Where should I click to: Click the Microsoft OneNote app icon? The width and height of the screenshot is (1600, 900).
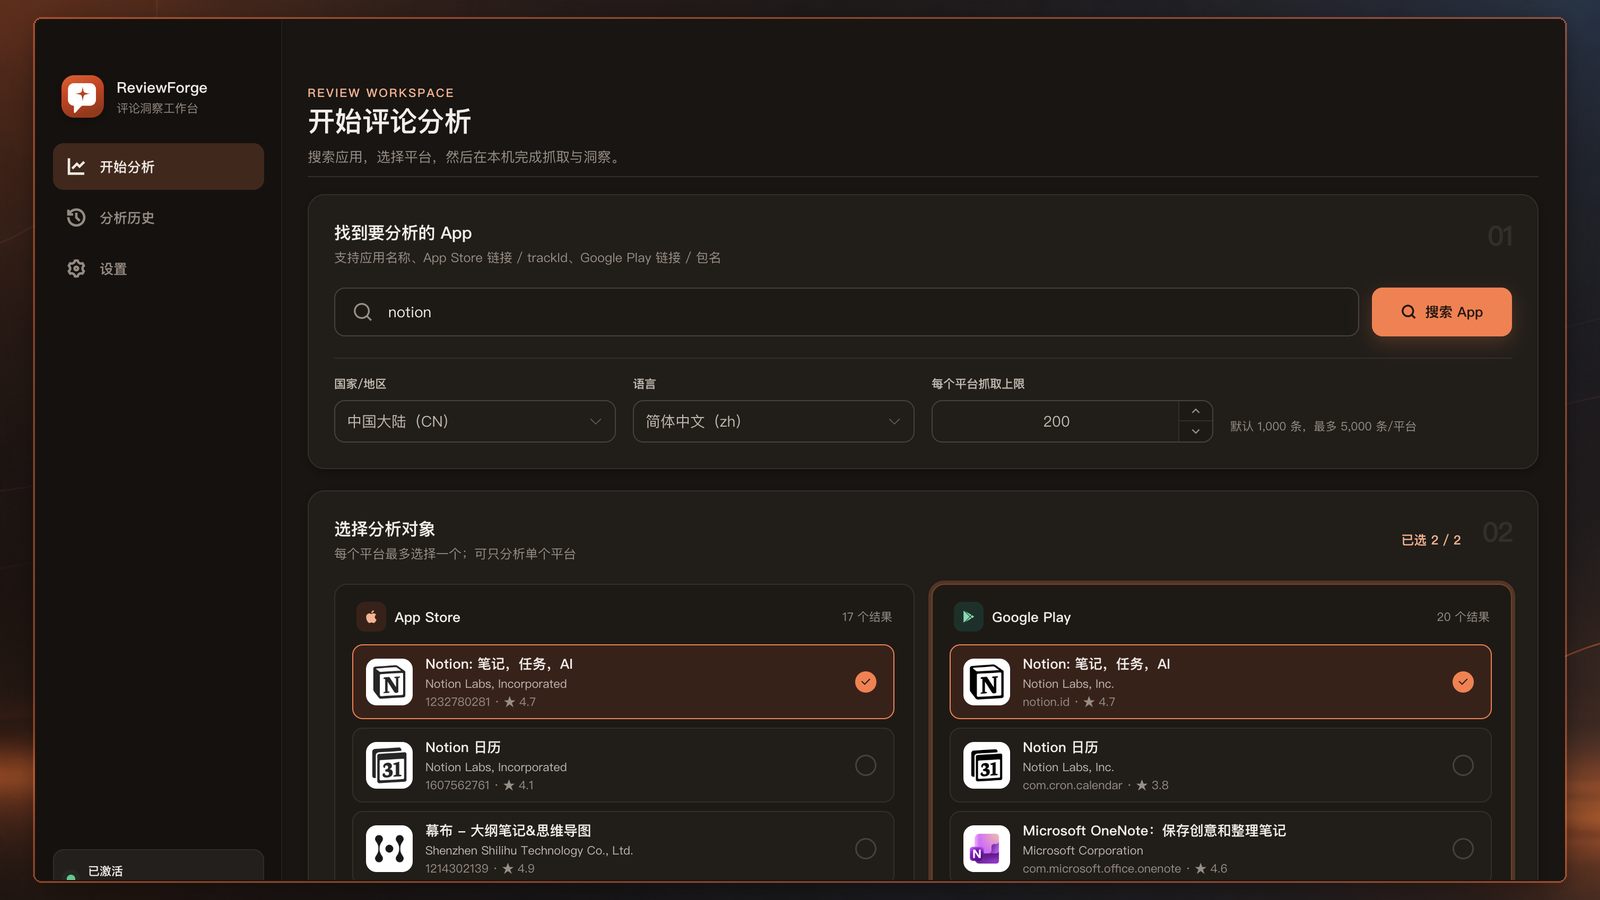click(987, 848)
